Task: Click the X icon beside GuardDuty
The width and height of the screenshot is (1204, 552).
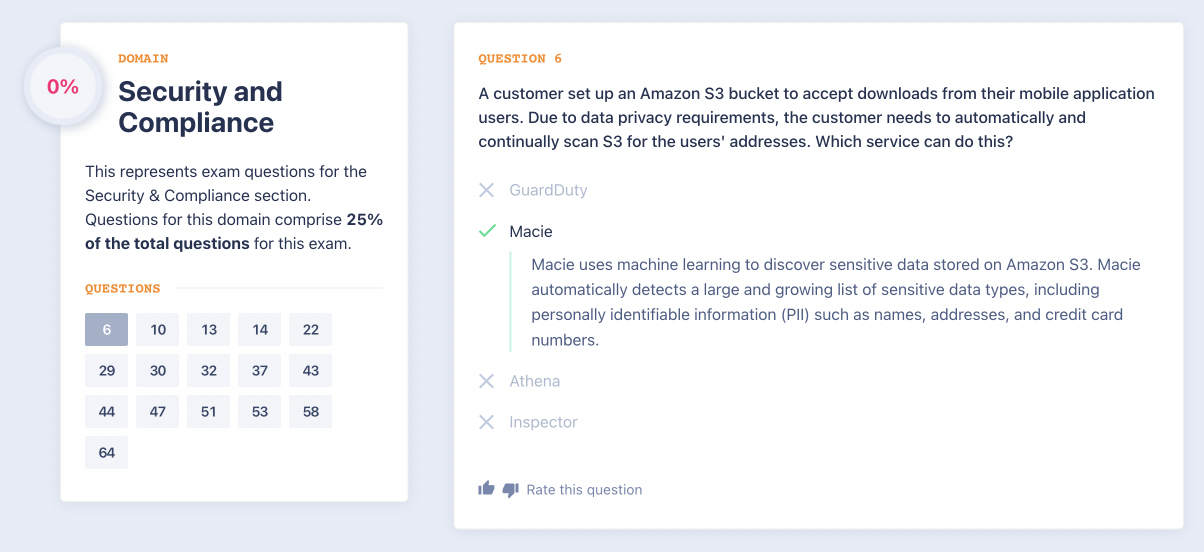Action: (487, 190)
